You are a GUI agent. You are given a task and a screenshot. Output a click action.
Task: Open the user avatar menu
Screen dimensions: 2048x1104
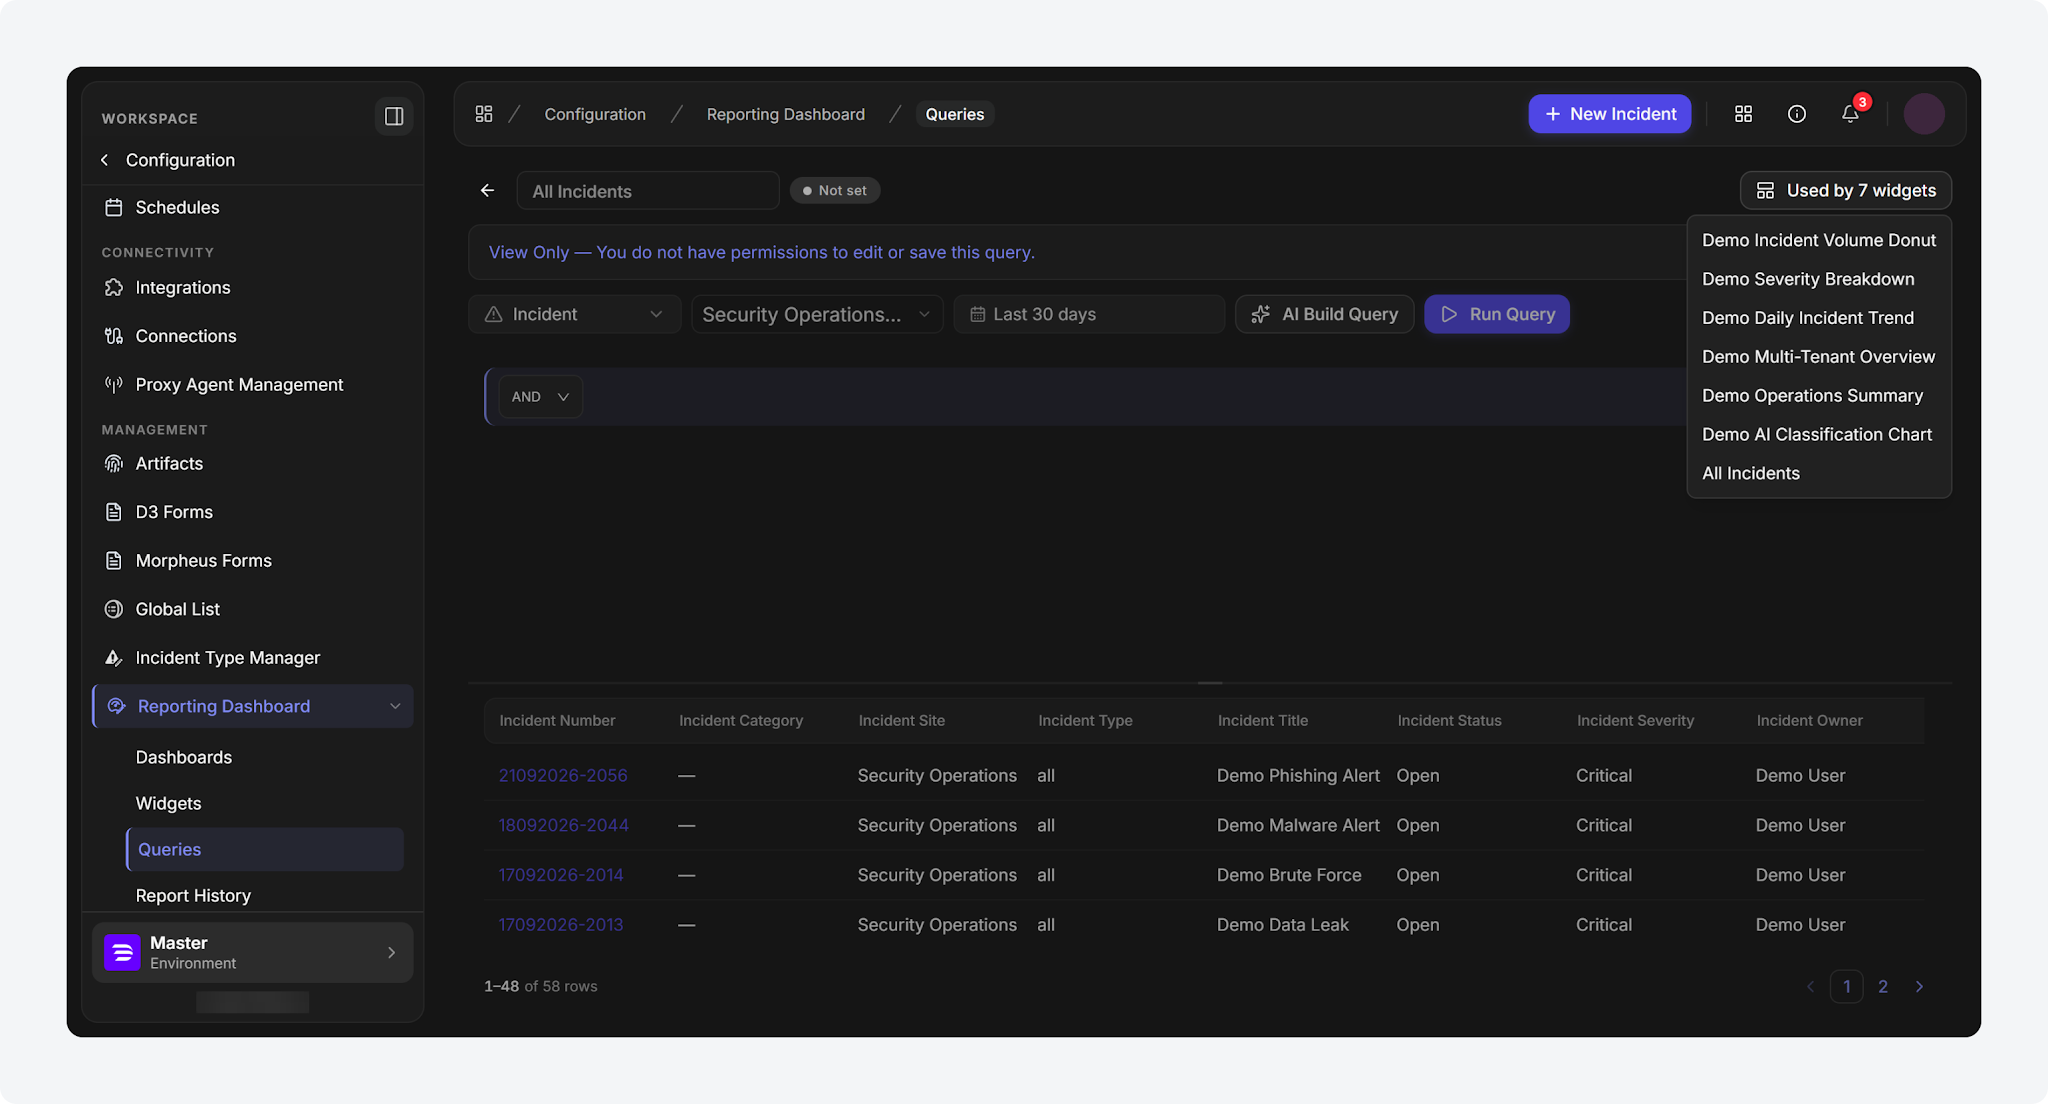(1924, 114)
